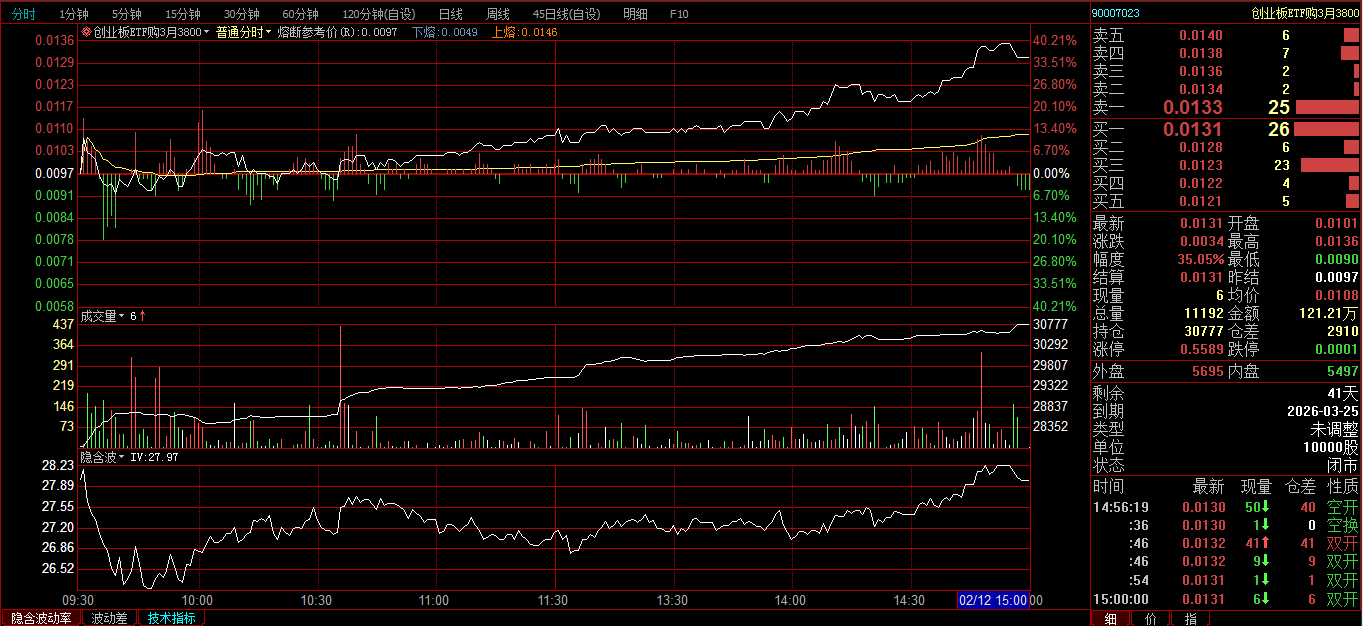Select the 5分钟 chart period

126,14
